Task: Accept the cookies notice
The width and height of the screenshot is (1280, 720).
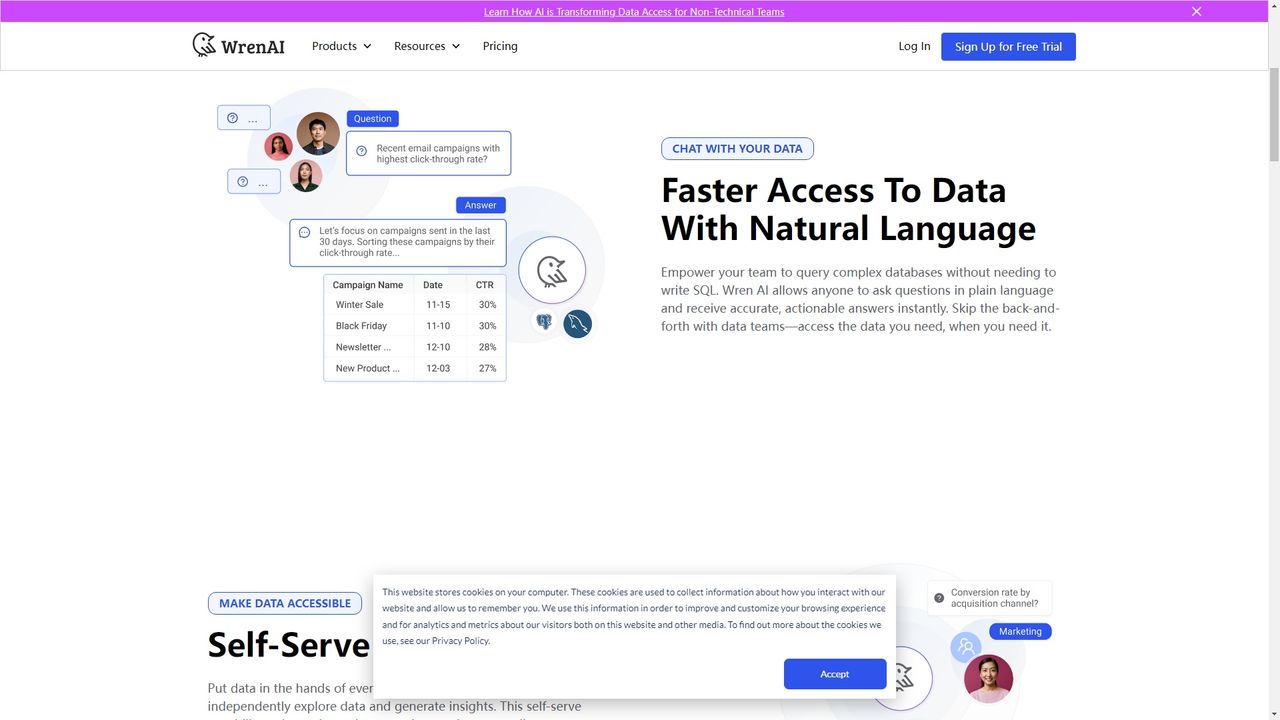Action: [835, 674]
